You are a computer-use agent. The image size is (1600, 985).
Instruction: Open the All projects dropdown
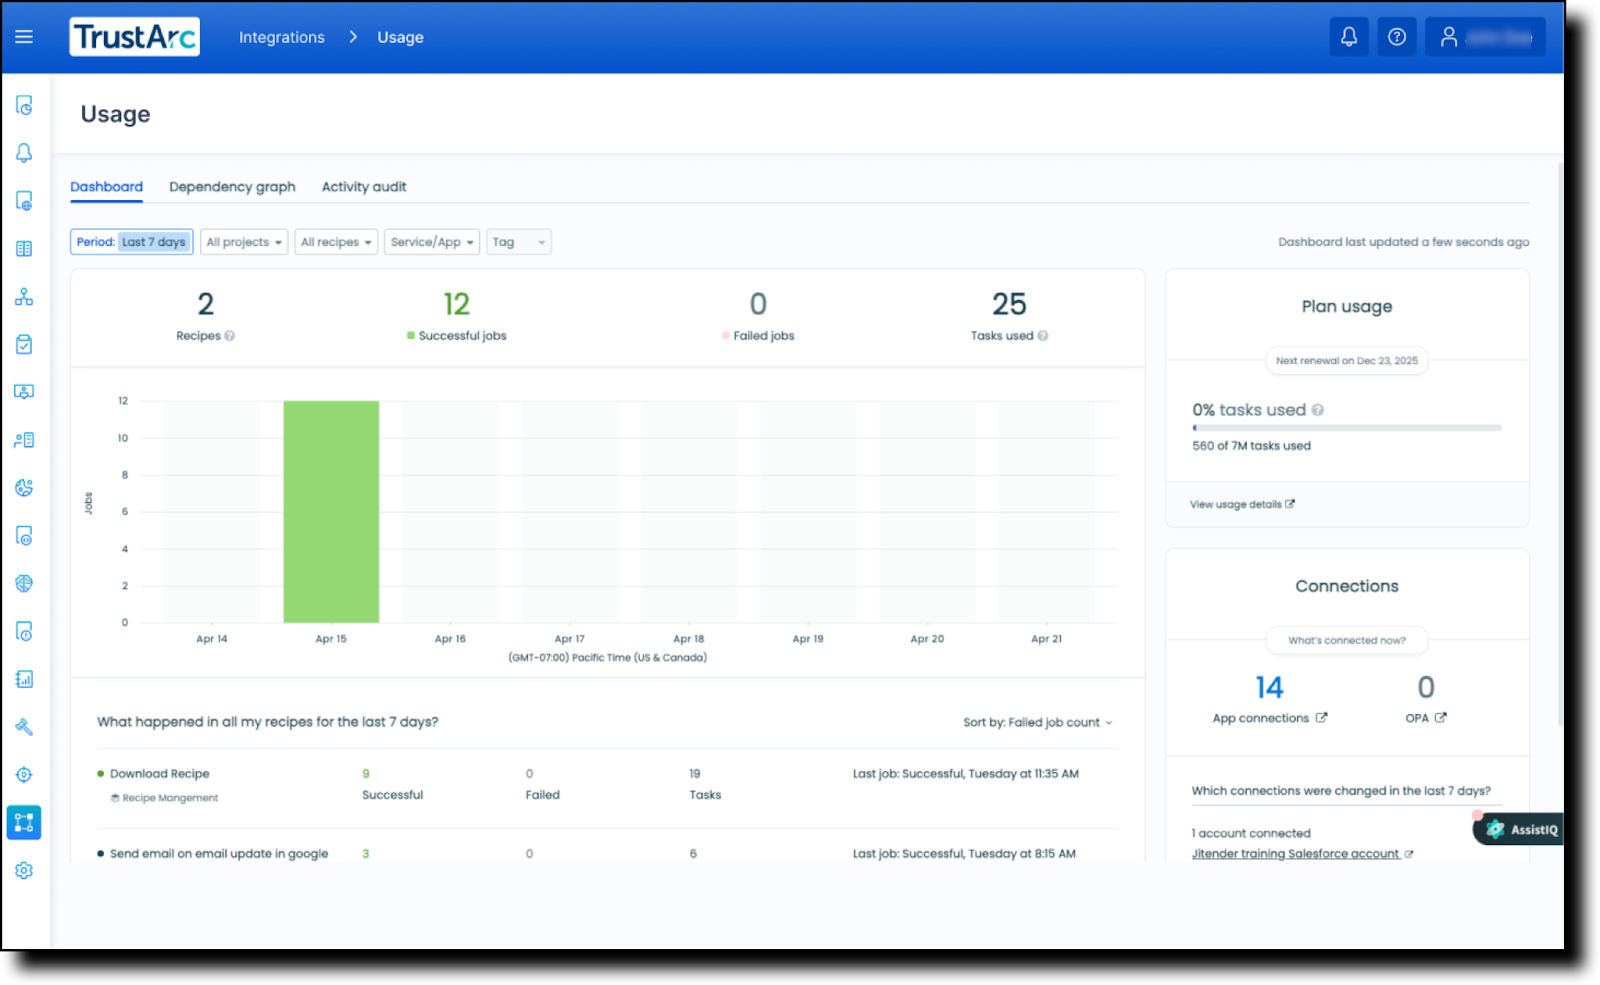tap(243, 241)
